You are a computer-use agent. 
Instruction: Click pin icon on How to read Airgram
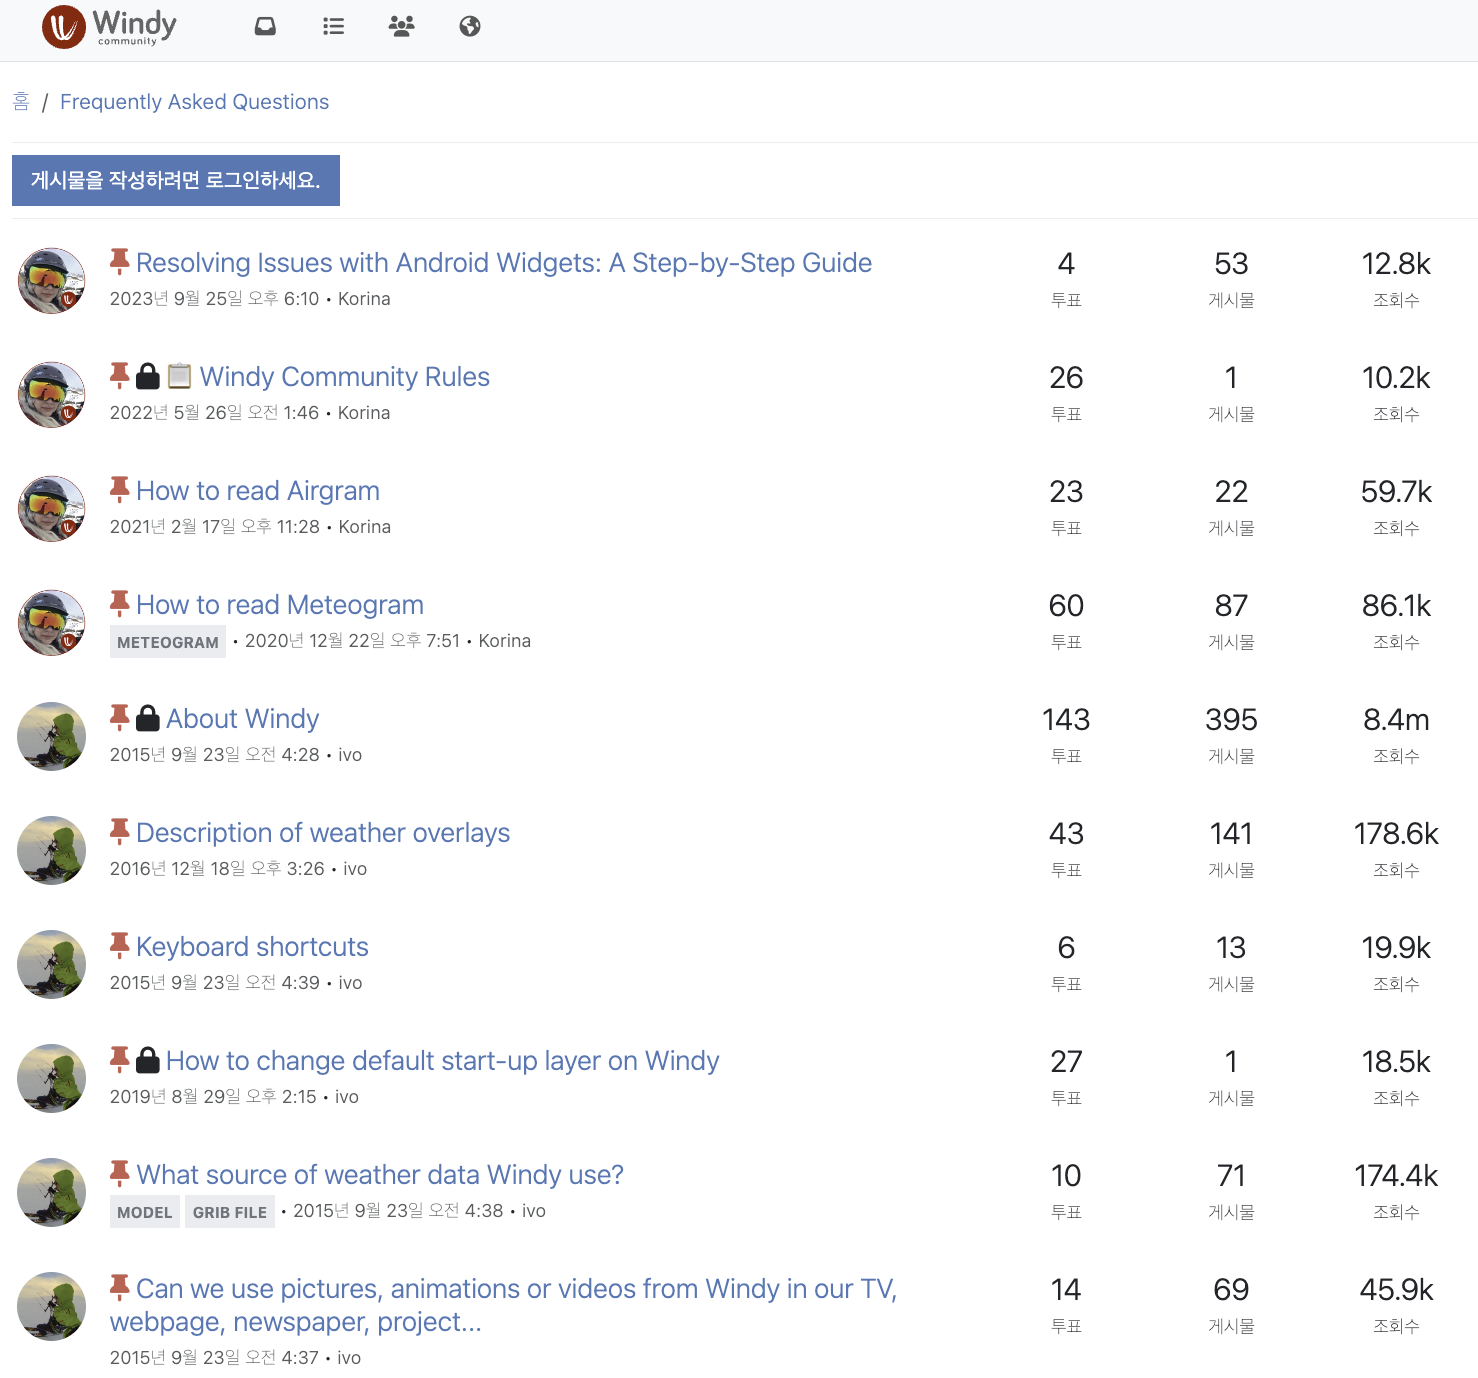(120, 490)
